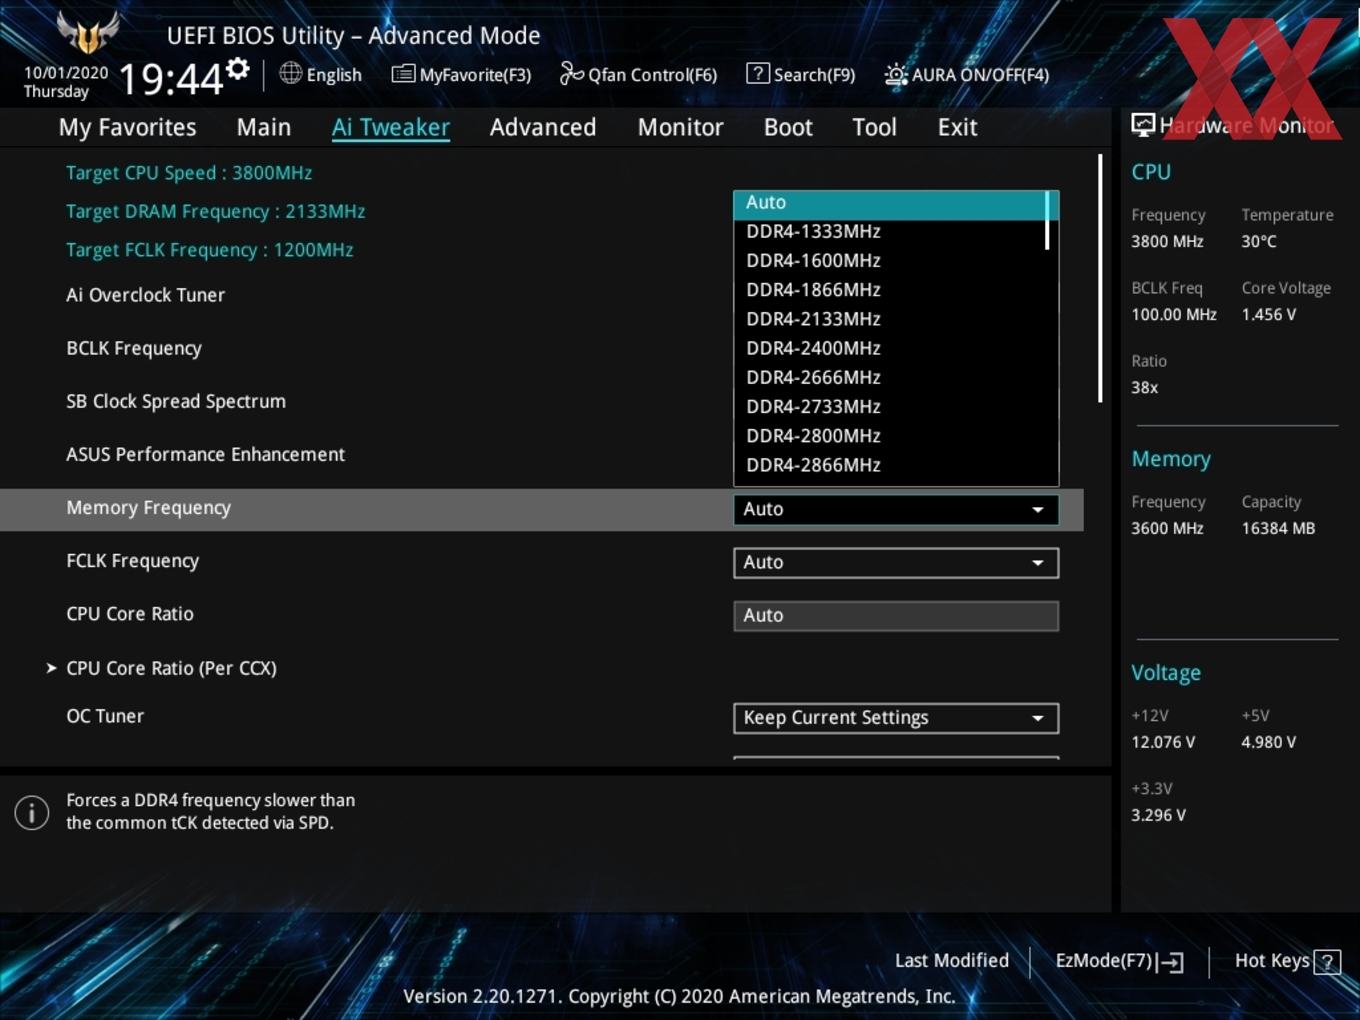1360x1020 pixels.
Task: Open the Tool tab
Action: 875,127
